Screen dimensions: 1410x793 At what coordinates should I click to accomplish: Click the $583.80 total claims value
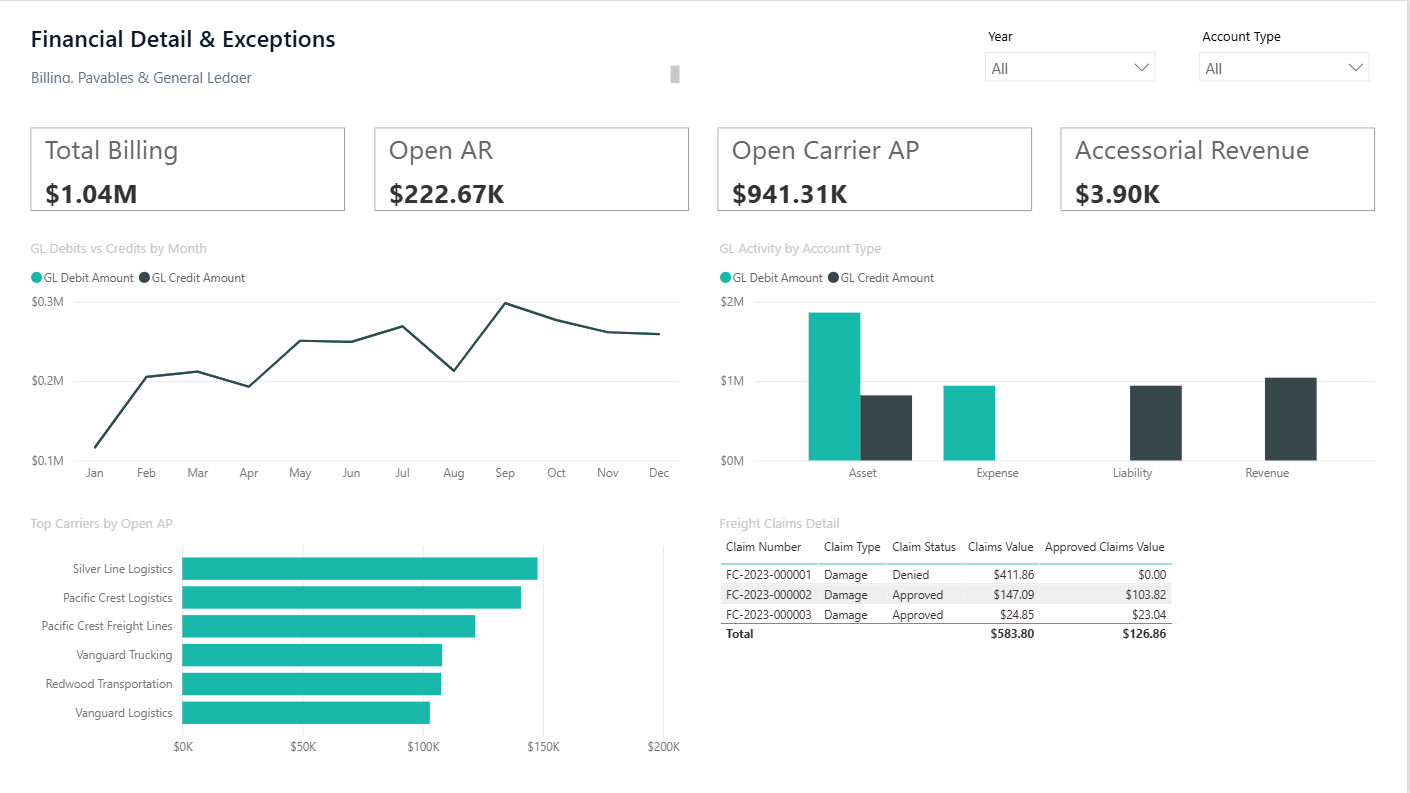tap(1013, 633)
